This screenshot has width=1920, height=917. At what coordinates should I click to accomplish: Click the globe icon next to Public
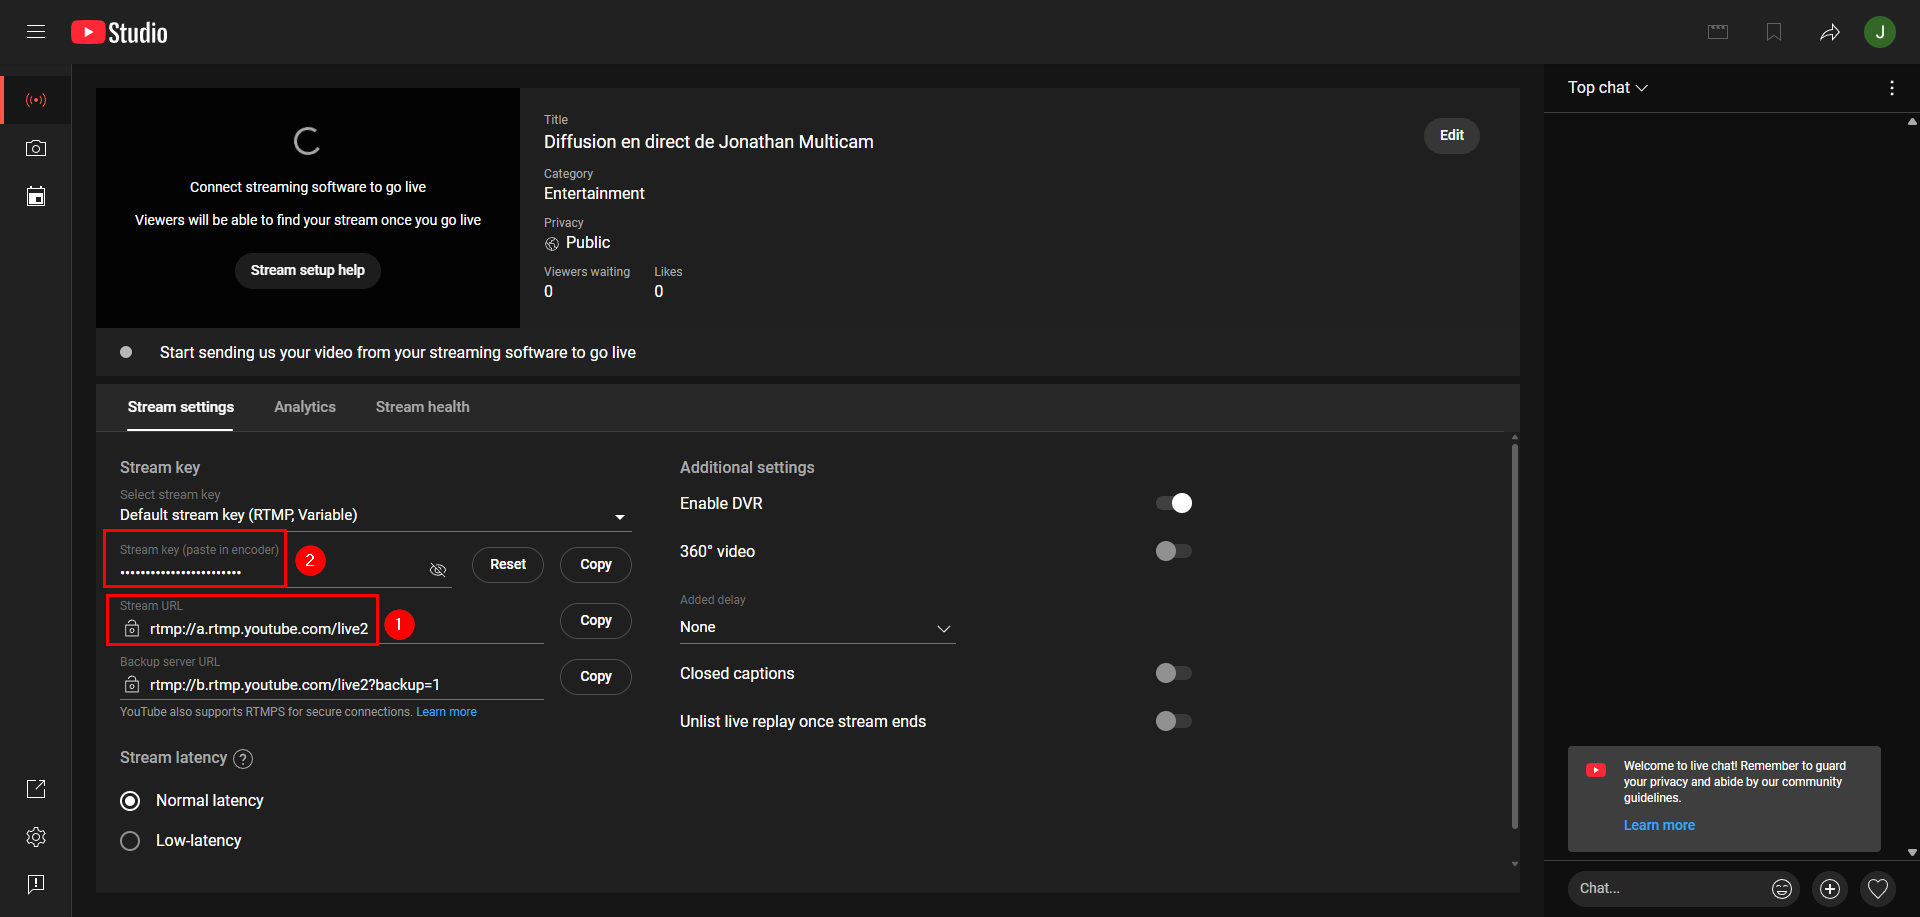coord(552,244)
